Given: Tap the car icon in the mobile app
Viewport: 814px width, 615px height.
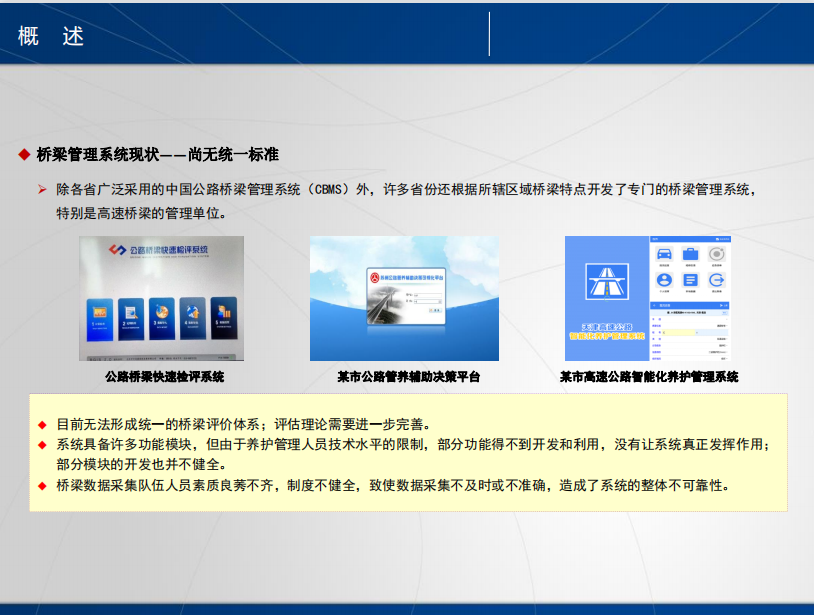Looking at the screenshot, I should click(664, 254).
